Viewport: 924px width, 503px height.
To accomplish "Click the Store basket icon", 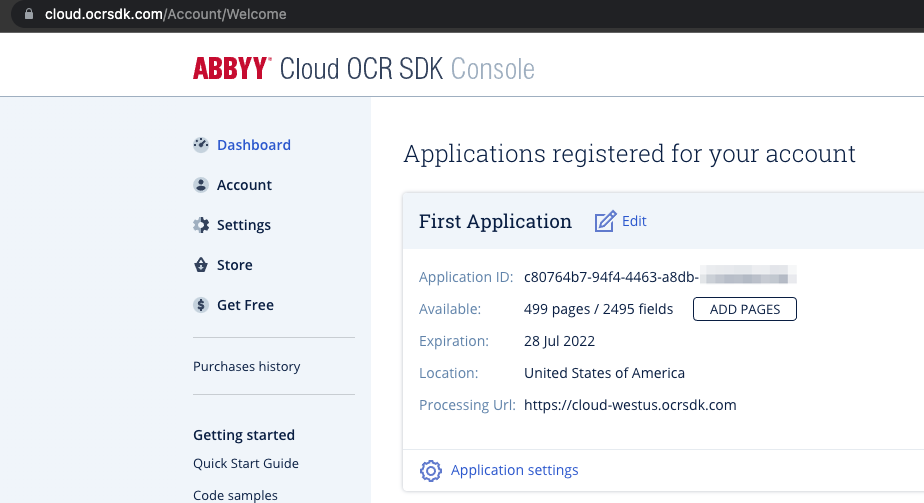I will (201, 265).
